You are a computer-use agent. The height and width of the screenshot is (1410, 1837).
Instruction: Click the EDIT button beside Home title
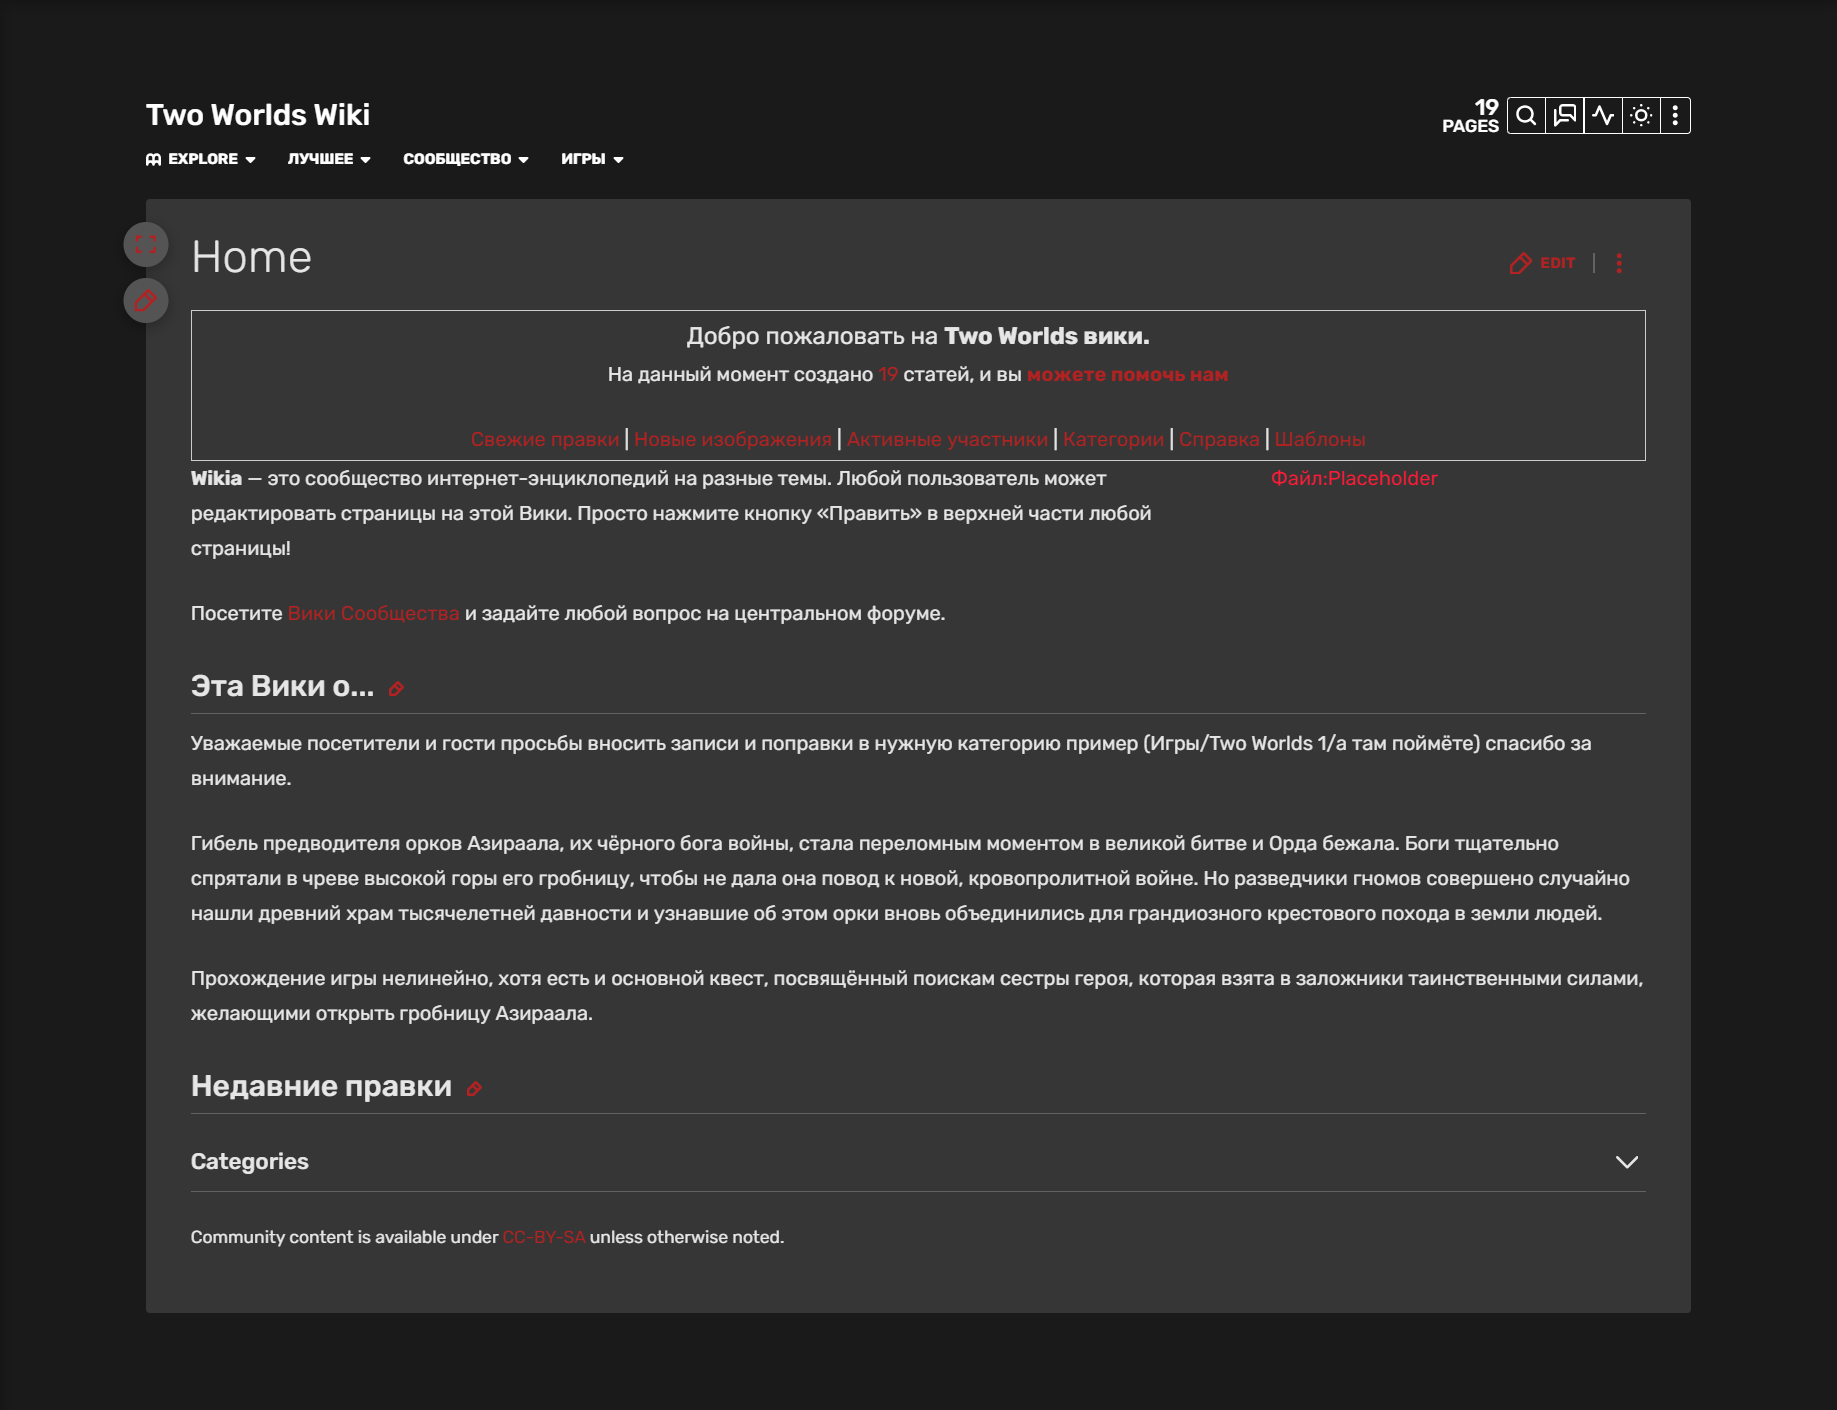[x=1542, y=263]
